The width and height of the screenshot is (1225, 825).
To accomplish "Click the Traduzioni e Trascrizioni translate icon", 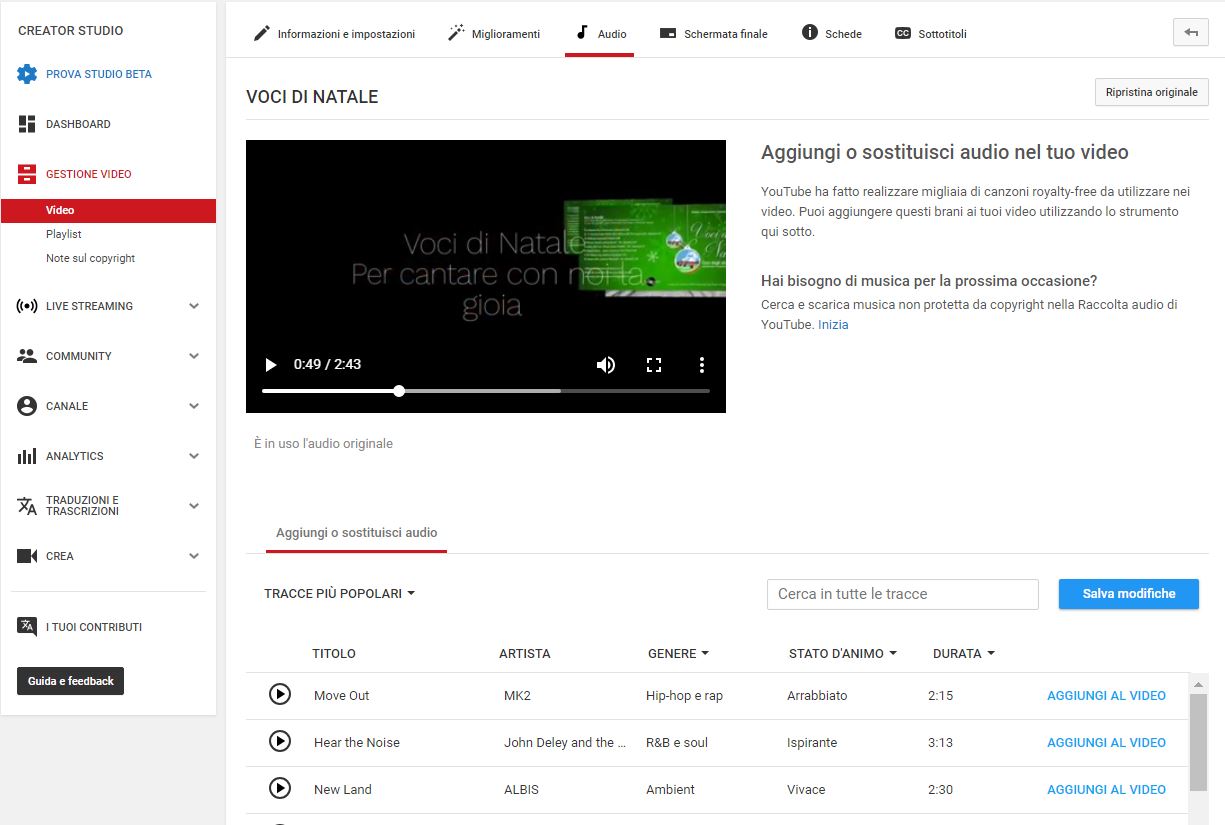I will click(x=27, y=506).
